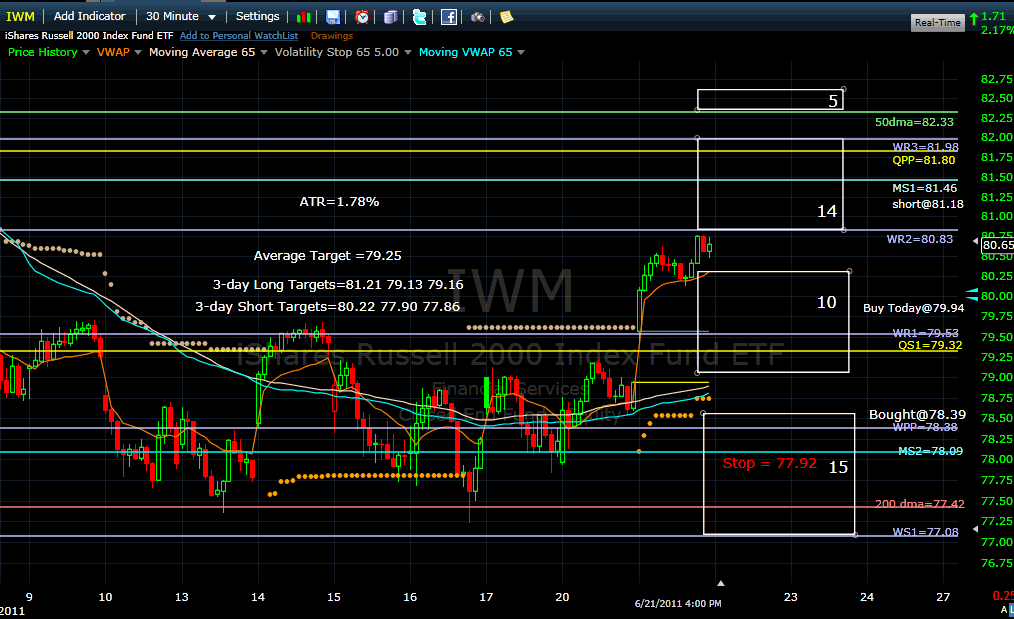Click the 6/21/2011 4:00 PM date label
The width and height of the screenshot is (1014, 619).
click(x=678, y=603)
